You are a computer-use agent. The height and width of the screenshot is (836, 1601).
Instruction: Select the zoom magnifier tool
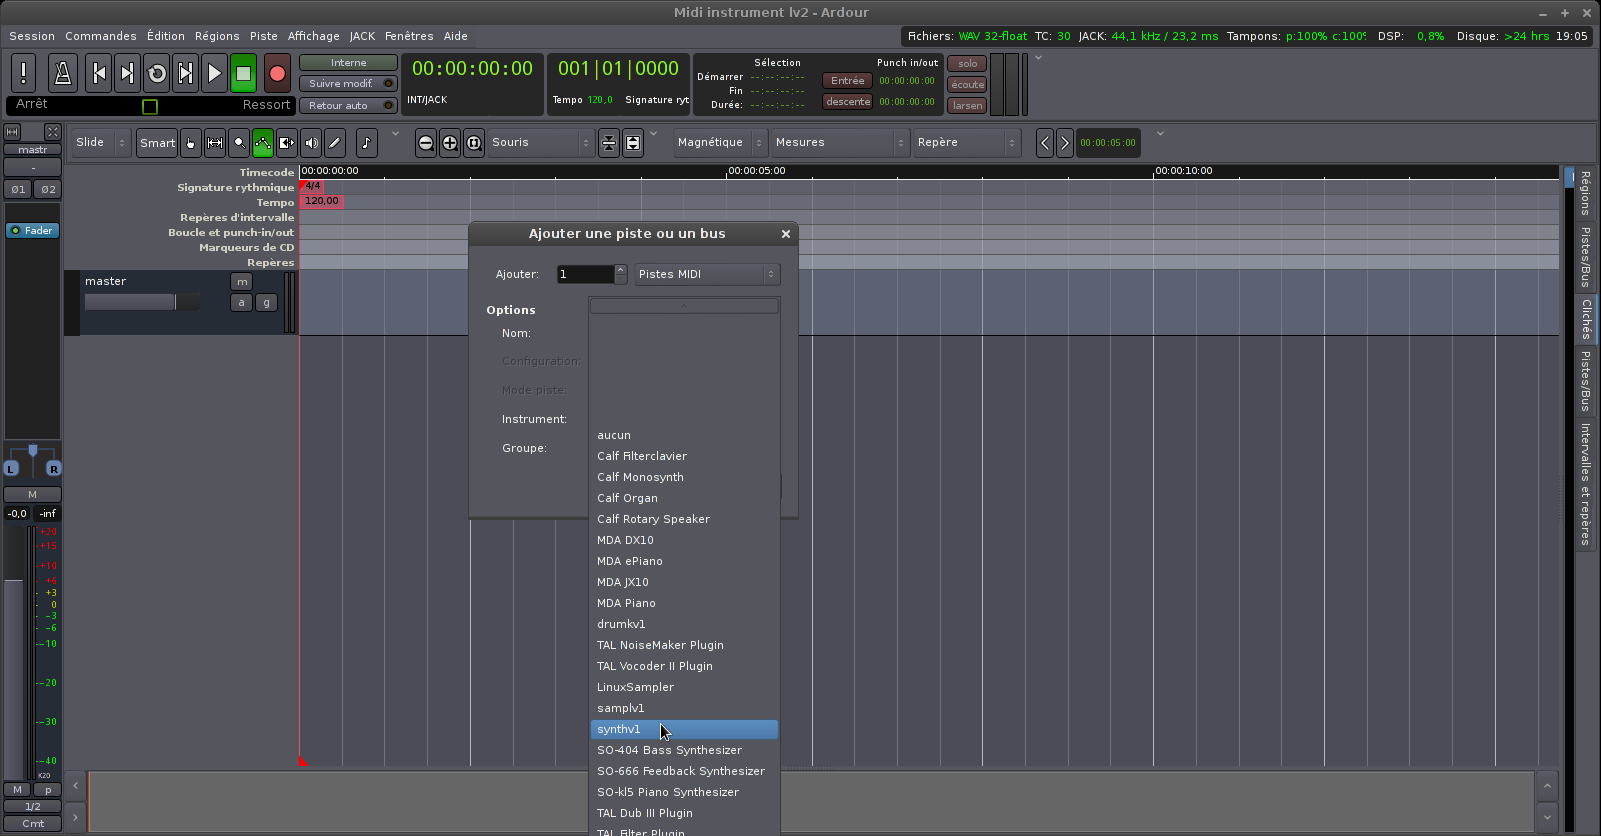239,143
